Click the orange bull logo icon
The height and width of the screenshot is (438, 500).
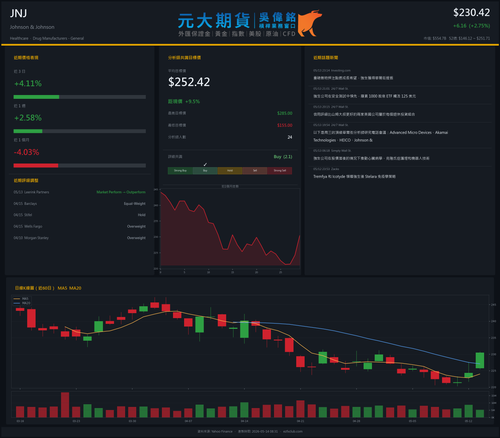coord(310,23)
